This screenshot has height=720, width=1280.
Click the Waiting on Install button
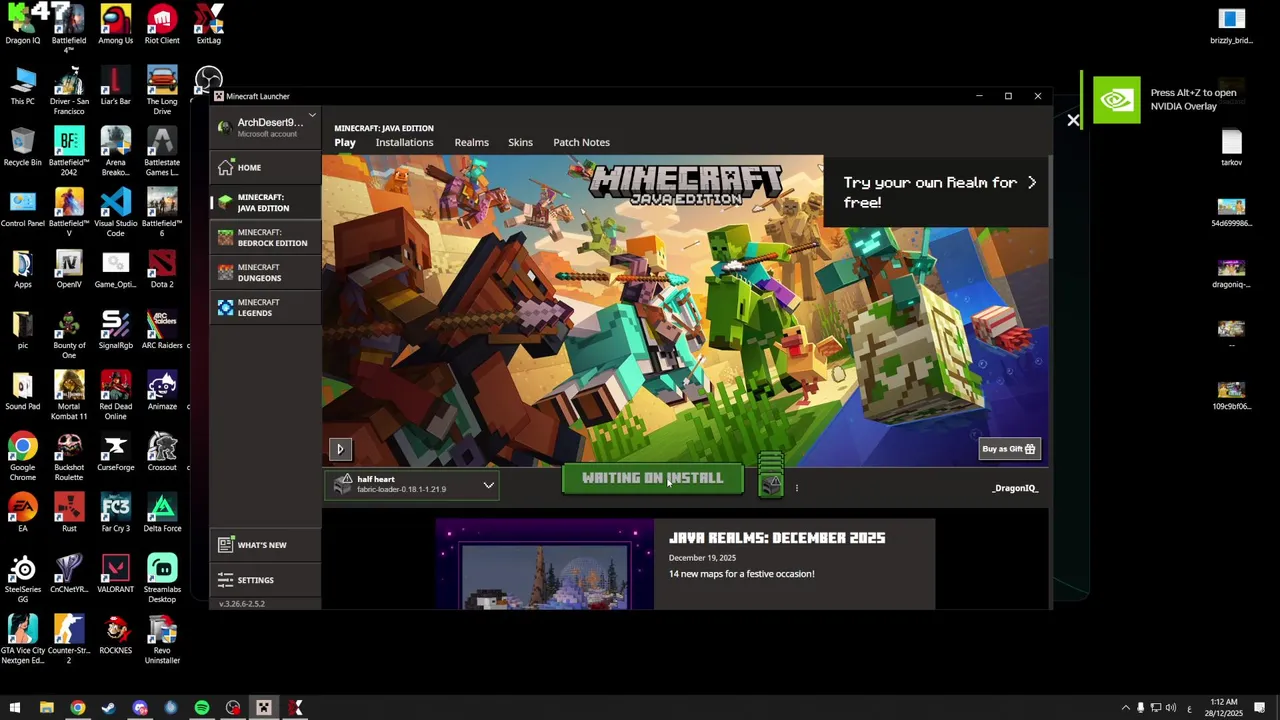[652, 479]
